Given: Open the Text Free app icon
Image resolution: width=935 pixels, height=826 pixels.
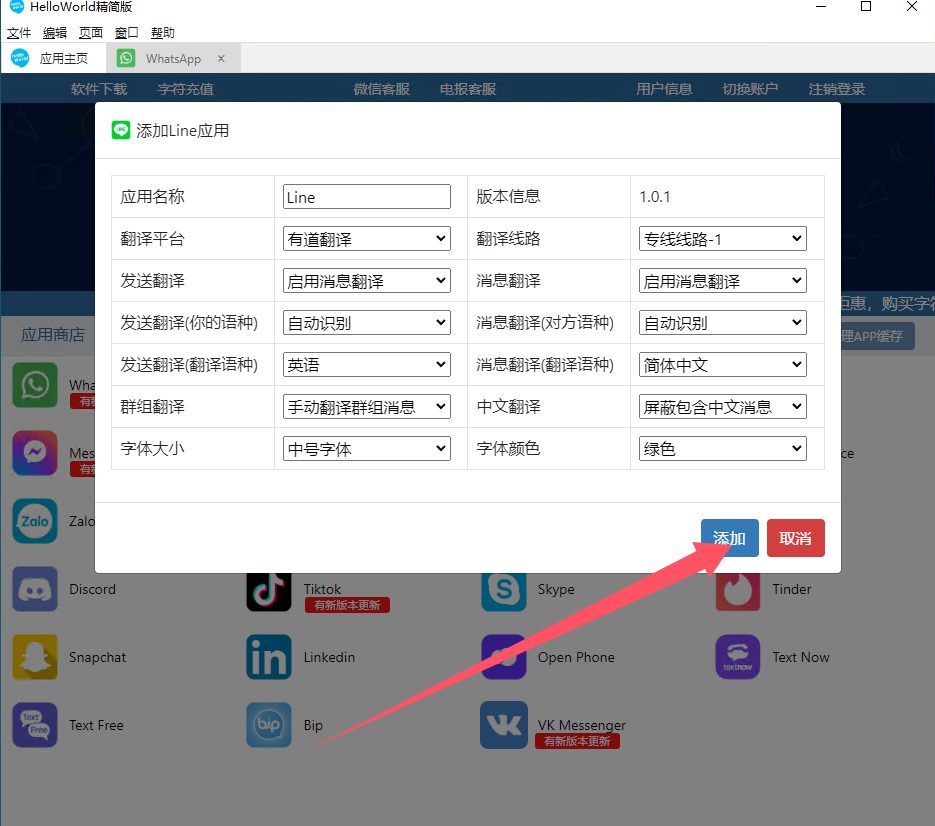Looking at the screenshot, I should tap(35, 725).
